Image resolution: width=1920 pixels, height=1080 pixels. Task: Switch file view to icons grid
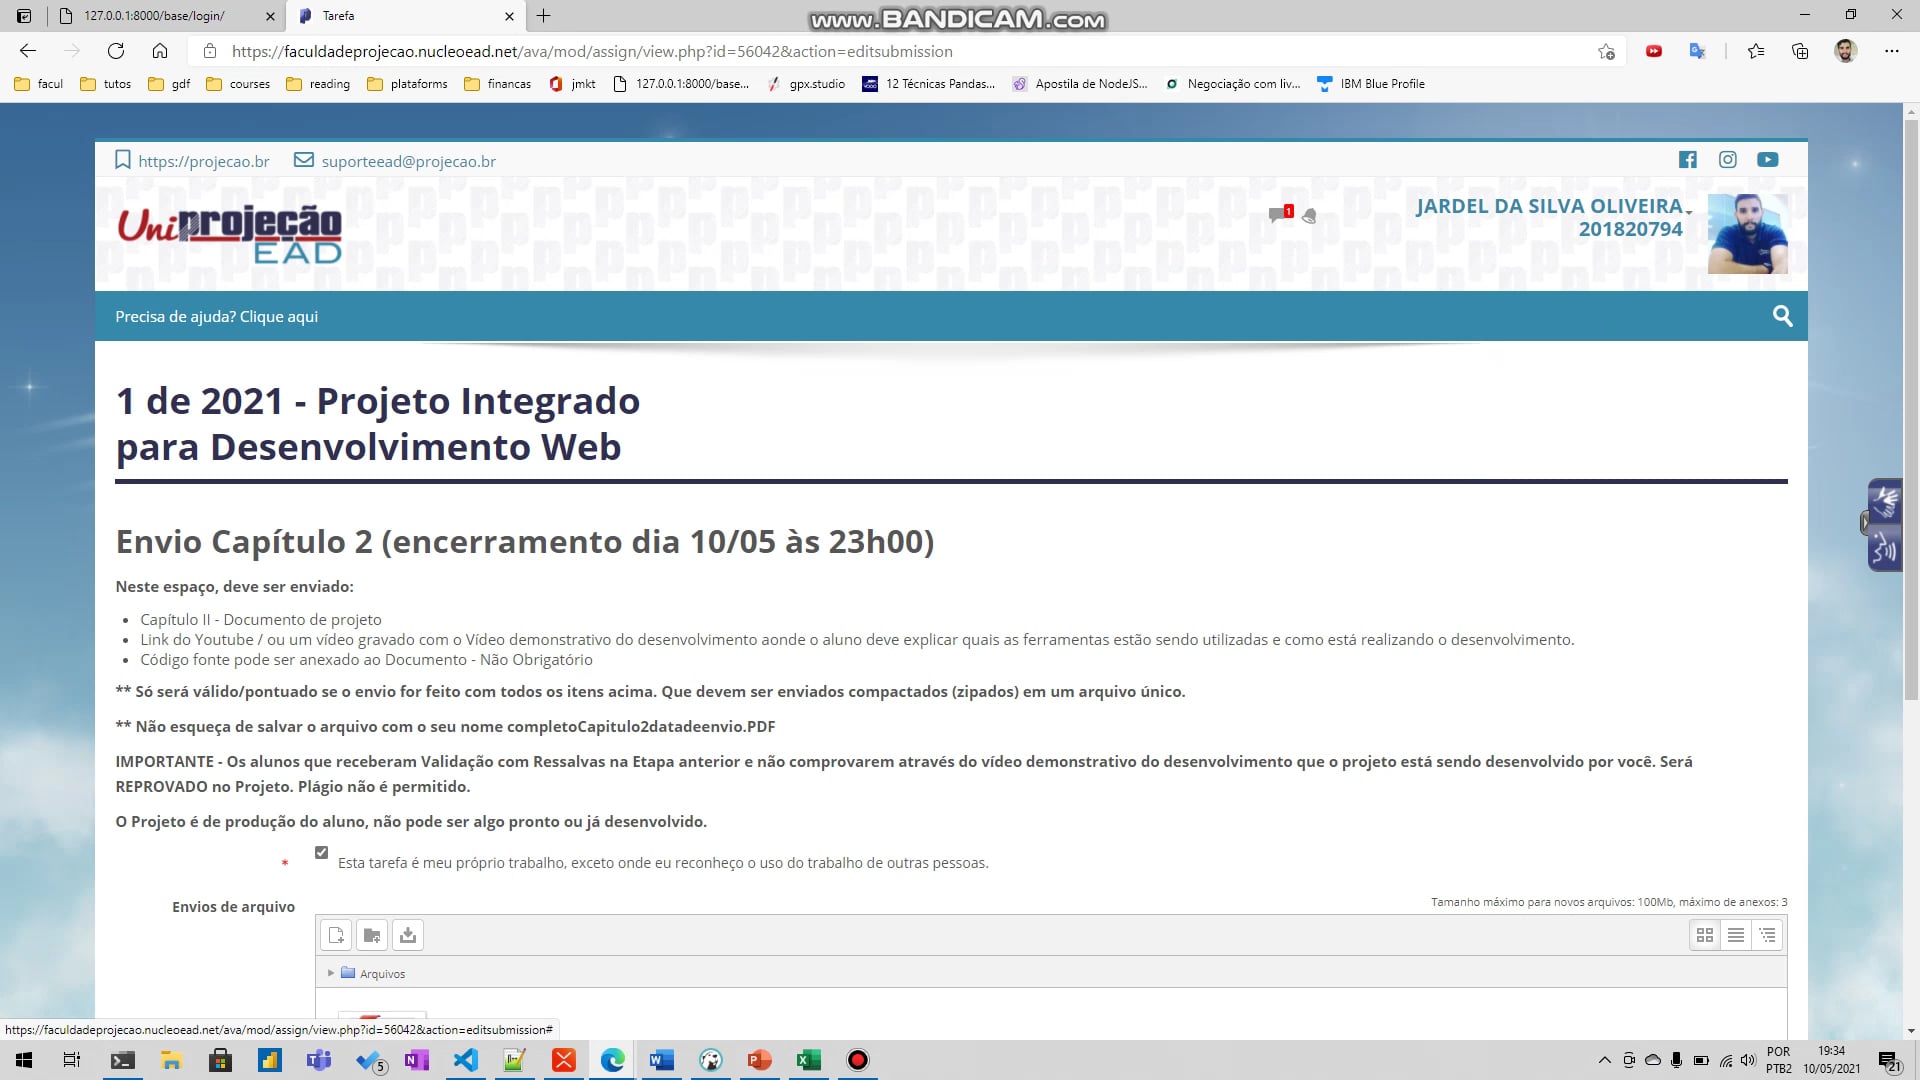(1705, 935)
